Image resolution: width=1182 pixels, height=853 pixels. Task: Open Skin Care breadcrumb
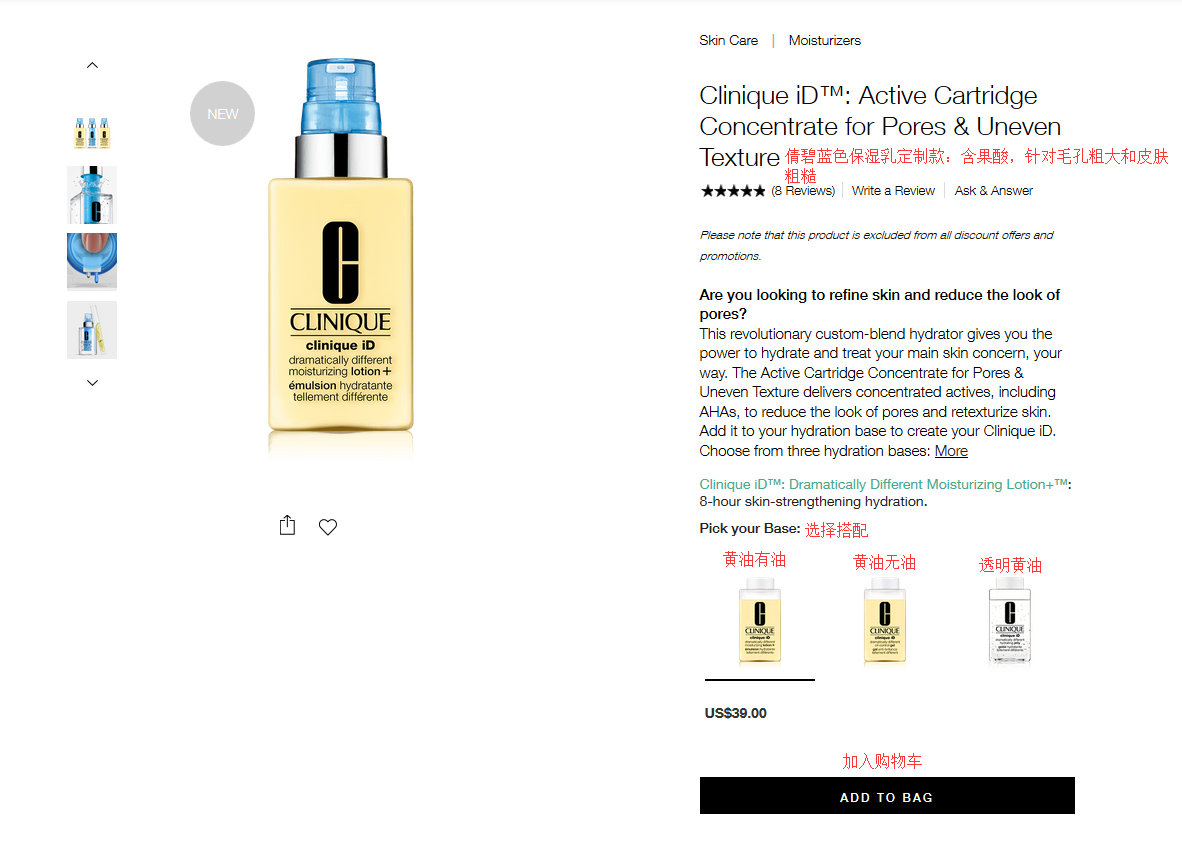[728, 41]
